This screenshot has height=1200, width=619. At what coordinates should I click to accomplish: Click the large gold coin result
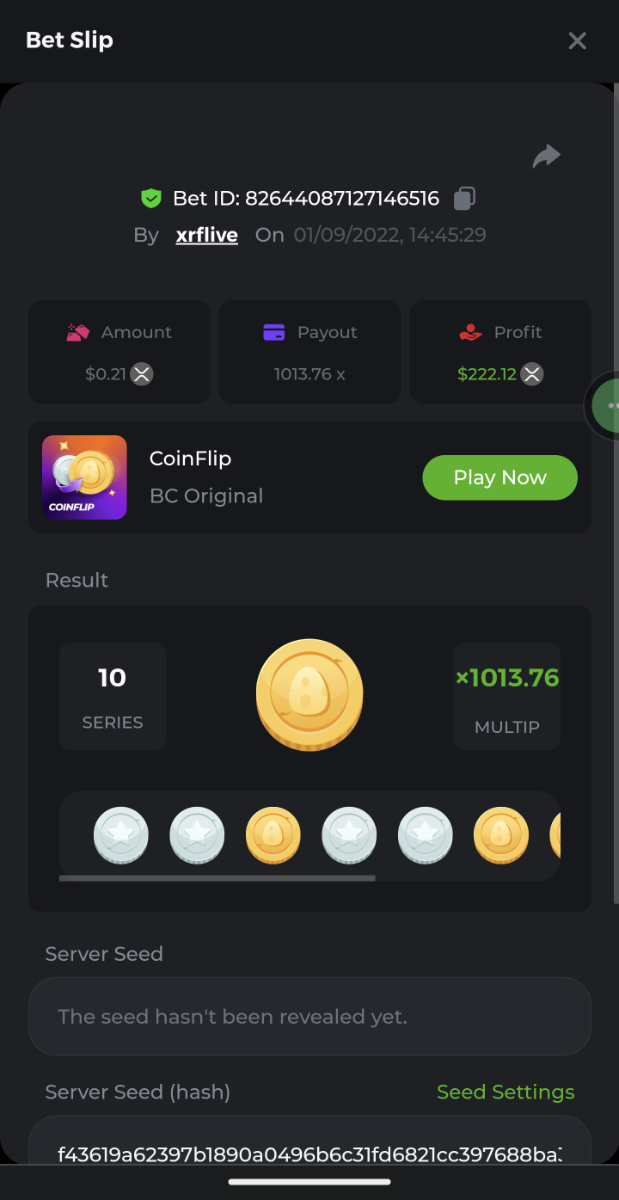tap(309, 695)
